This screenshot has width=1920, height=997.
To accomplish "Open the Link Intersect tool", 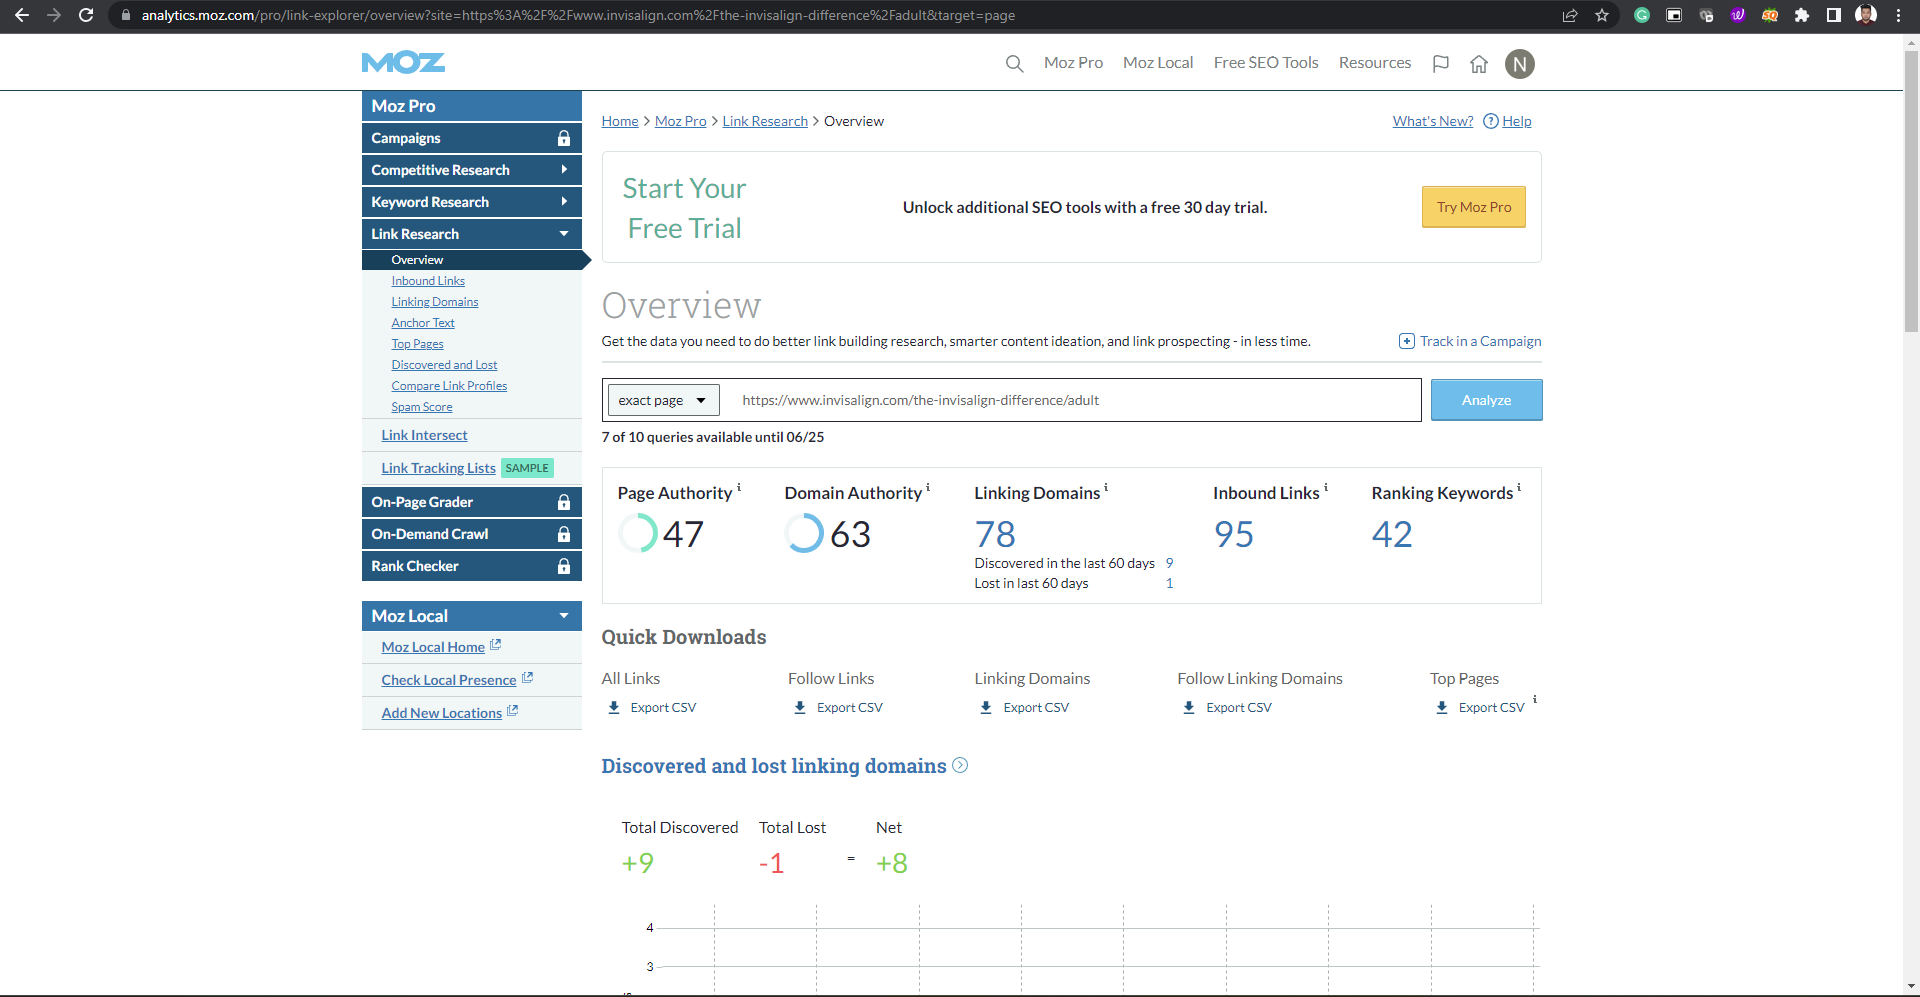I will [424, 435].
